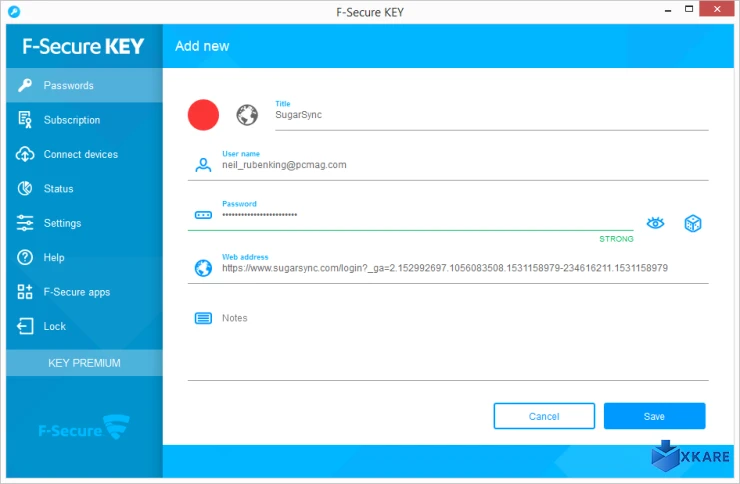Lock the password vault

(84, 326)
